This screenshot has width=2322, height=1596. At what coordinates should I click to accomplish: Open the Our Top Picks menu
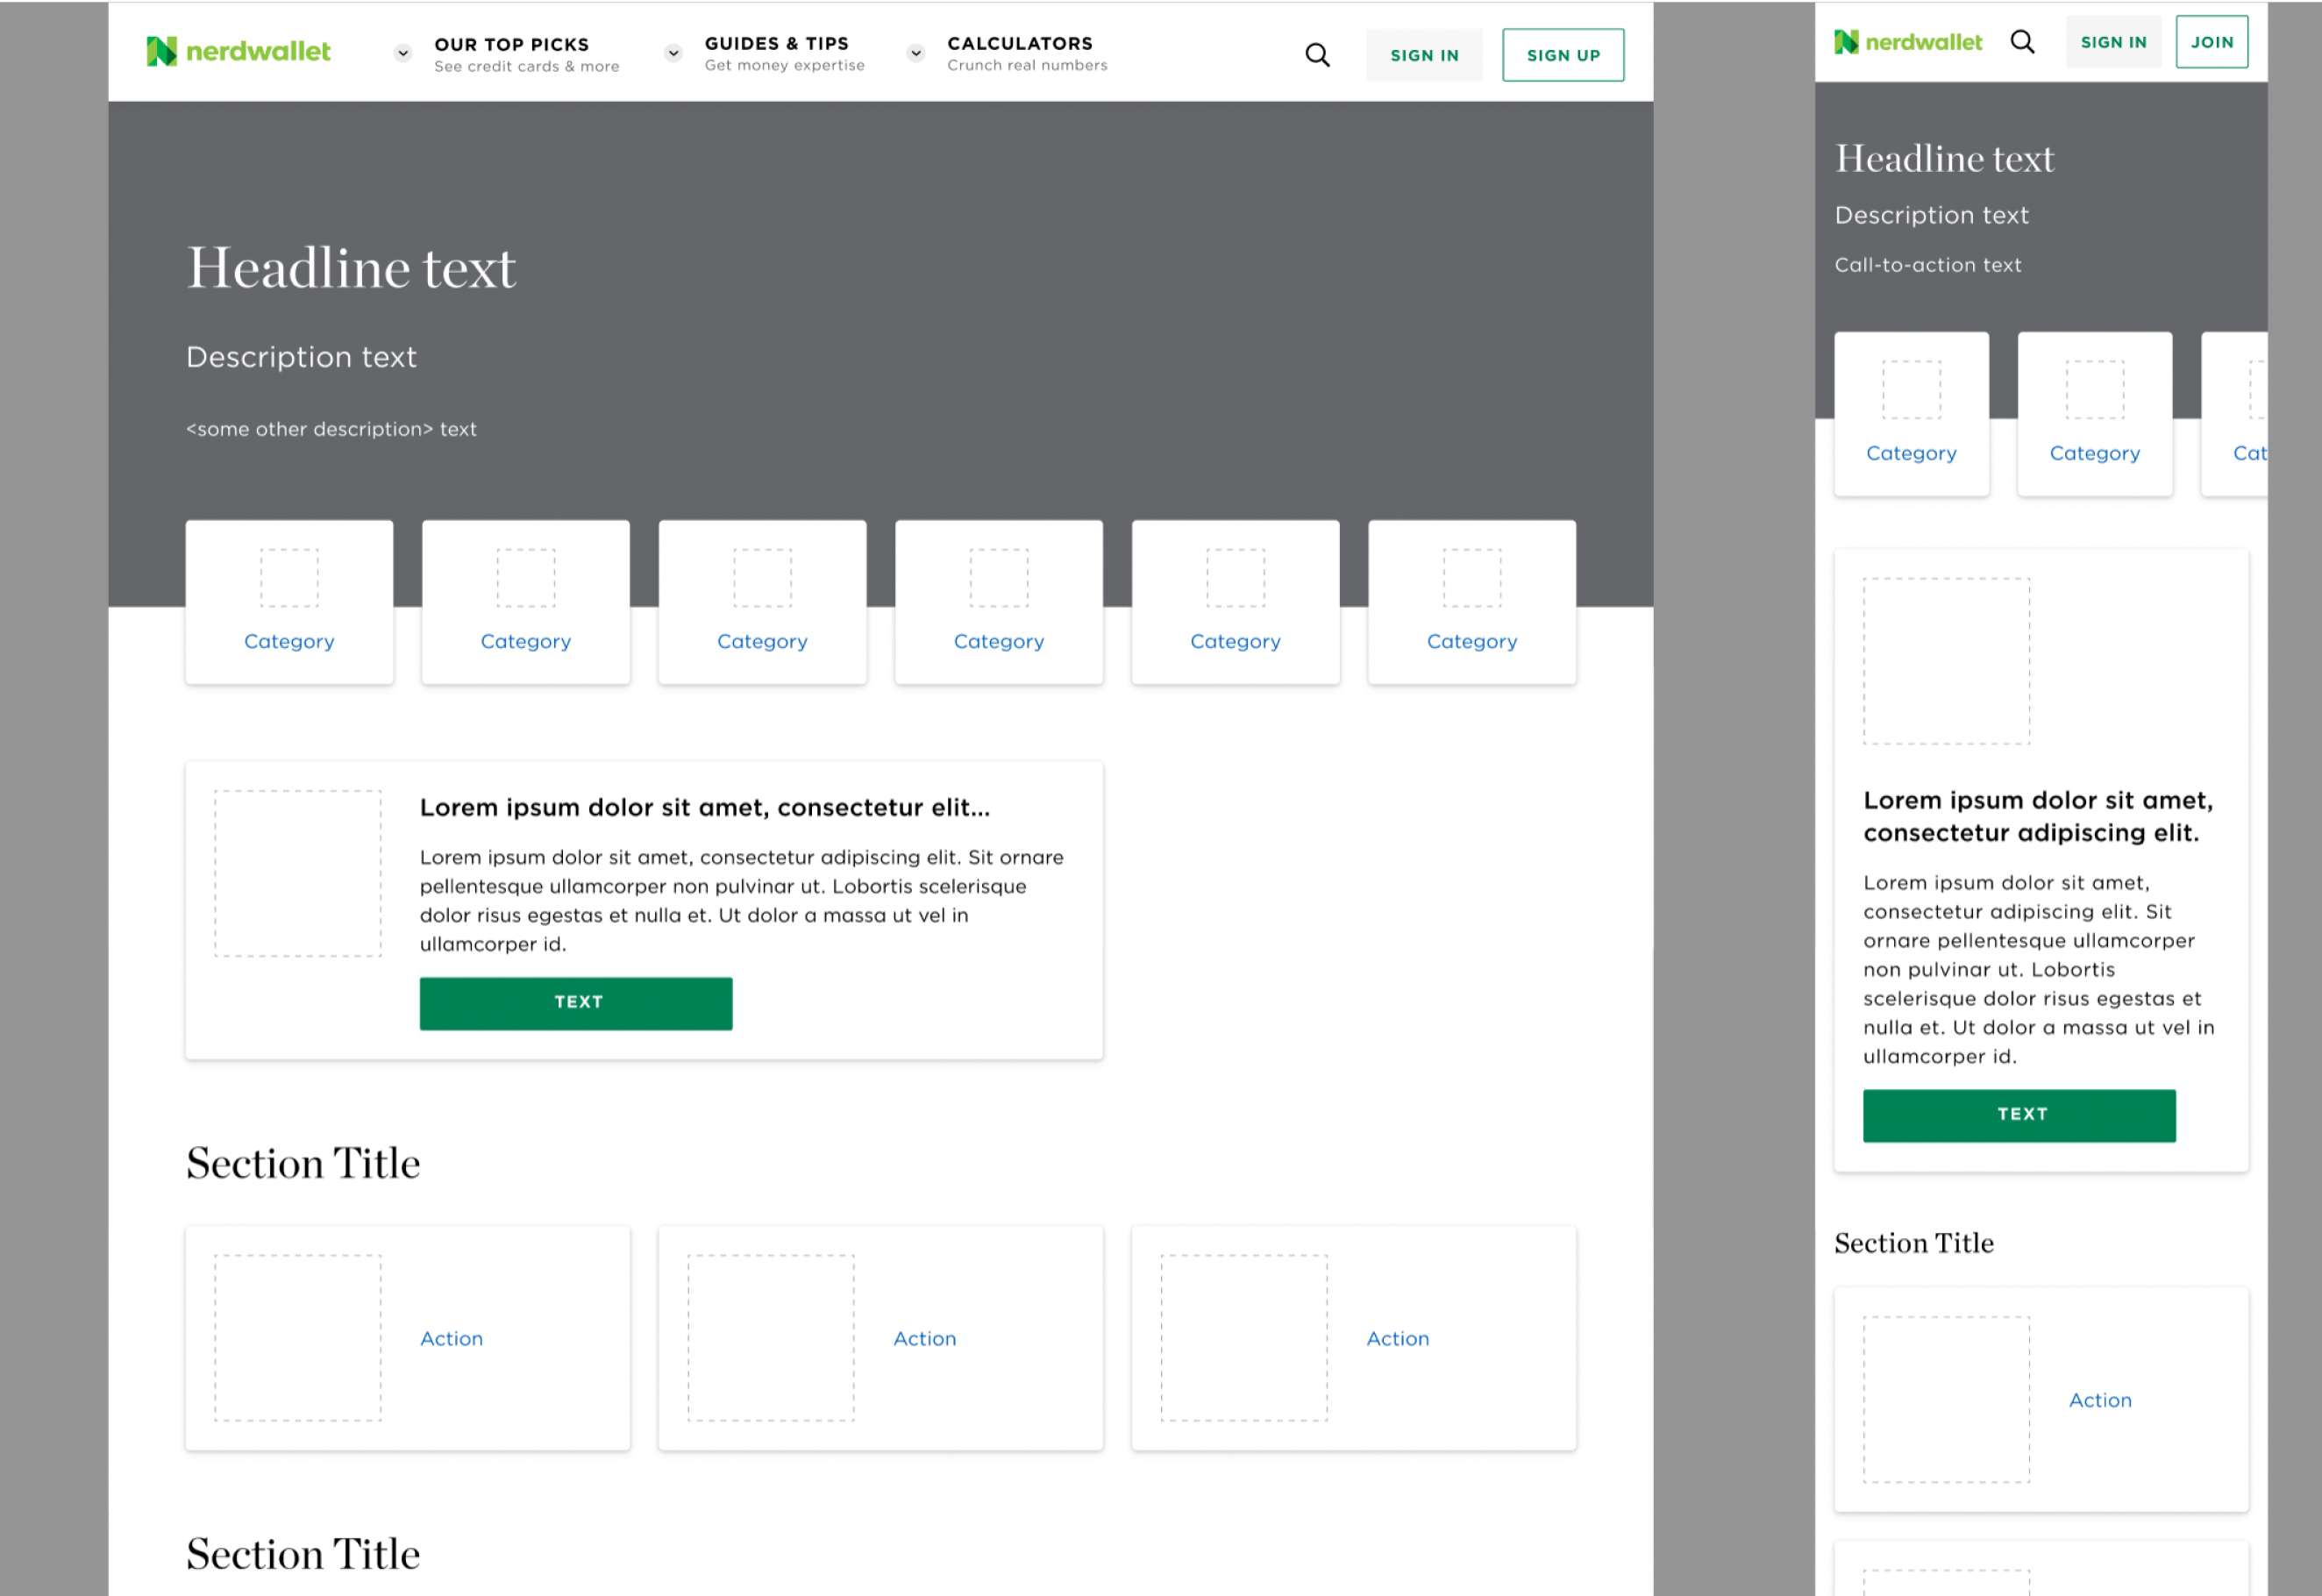(x=511, y=45)
